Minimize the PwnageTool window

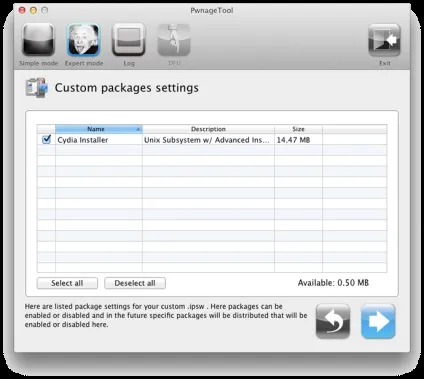(33, 10)
